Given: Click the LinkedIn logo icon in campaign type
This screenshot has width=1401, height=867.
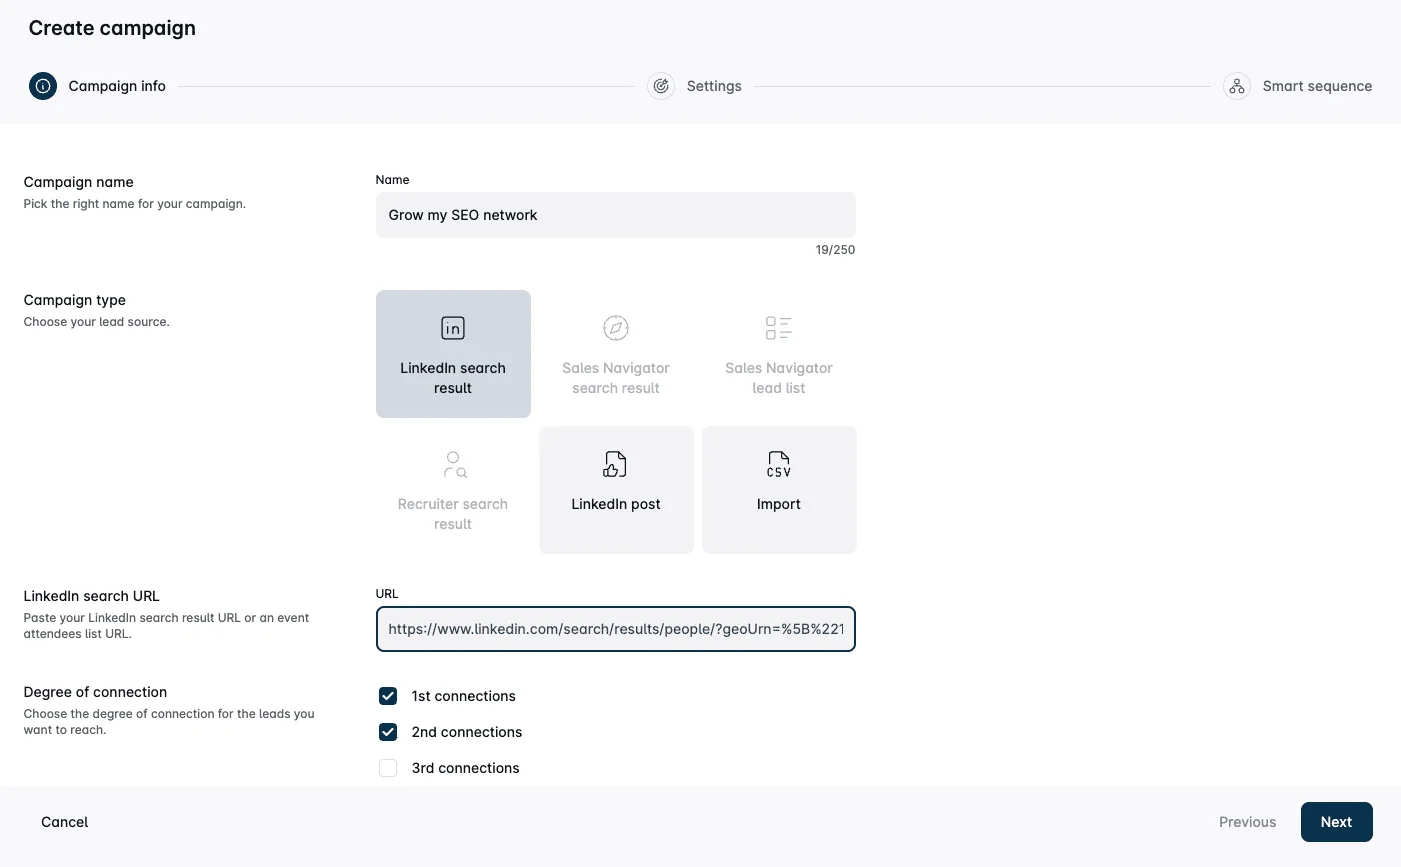Looking at the screenshot, I should click(x=453, y=328).
